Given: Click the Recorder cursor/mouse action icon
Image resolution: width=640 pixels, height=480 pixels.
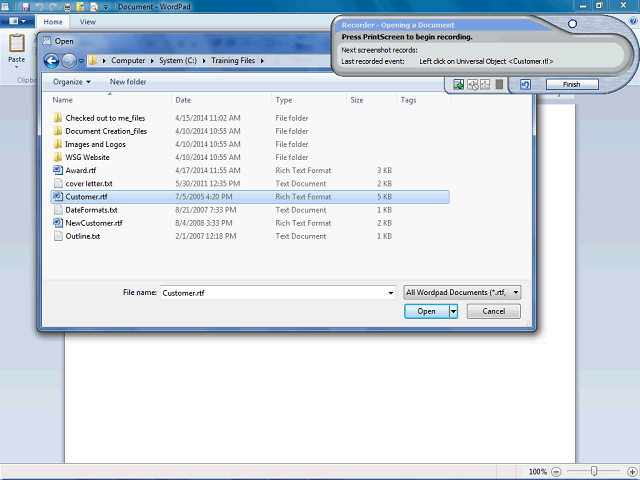Looking at the screenshot, I should (473, 84).
